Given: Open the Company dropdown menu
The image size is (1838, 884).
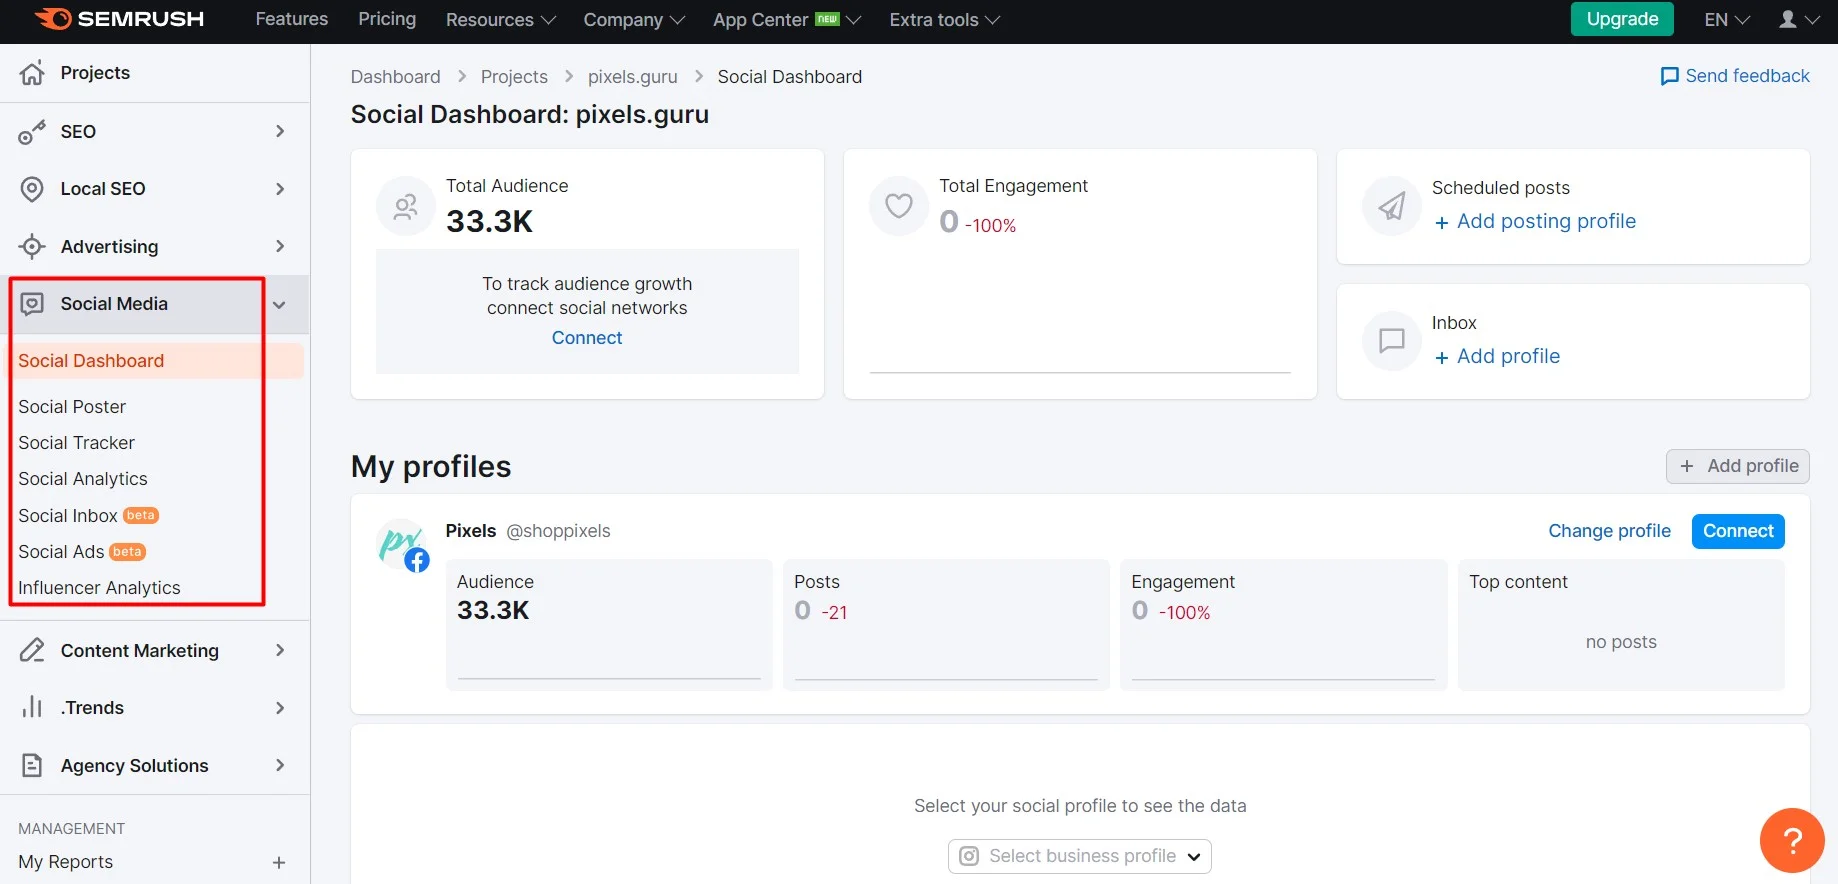Looking at the screenshot, I should click(x=634, y=19).
